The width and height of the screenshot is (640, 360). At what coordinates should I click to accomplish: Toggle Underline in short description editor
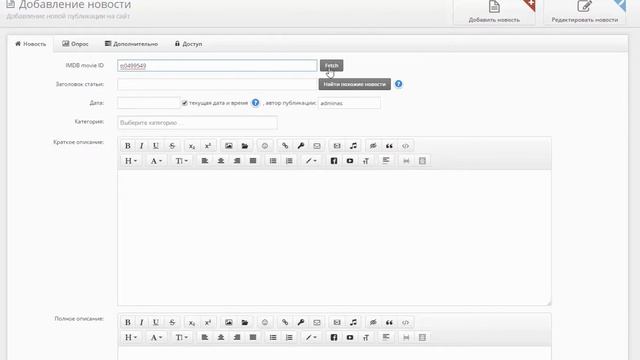[156, 146]
